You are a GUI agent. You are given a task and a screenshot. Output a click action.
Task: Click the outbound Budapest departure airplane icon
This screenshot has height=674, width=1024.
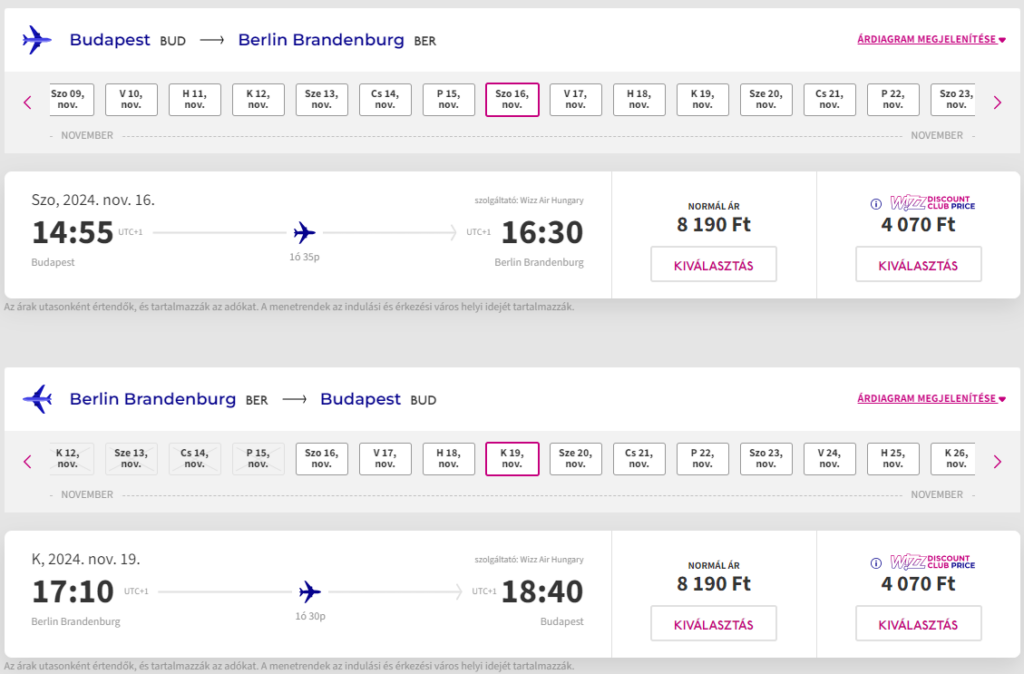click(x=37, y=40)
